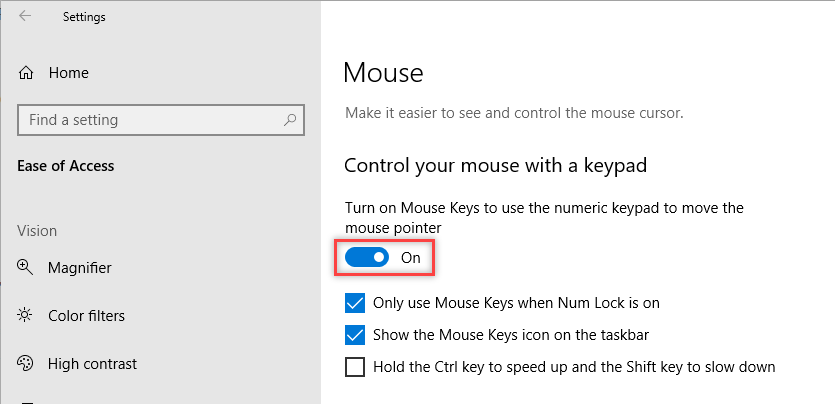Viewport: 835px width, 404px height.
Task: Click the Color filters sun icon
Action: [x=26, y=316]
